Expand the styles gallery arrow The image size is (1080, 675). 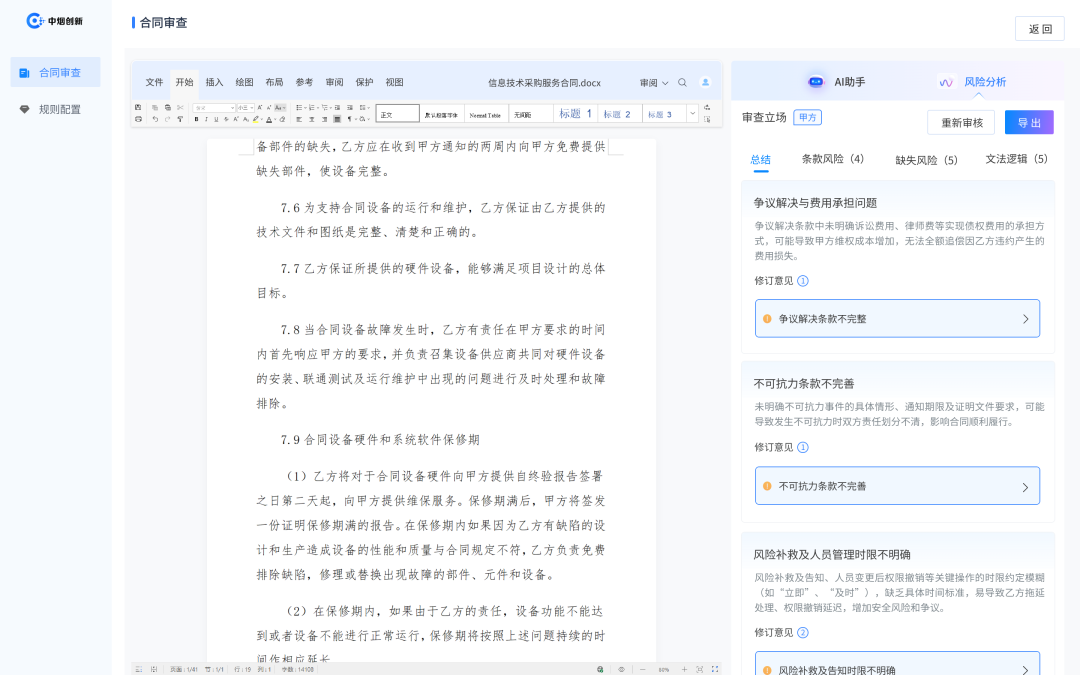693,114
